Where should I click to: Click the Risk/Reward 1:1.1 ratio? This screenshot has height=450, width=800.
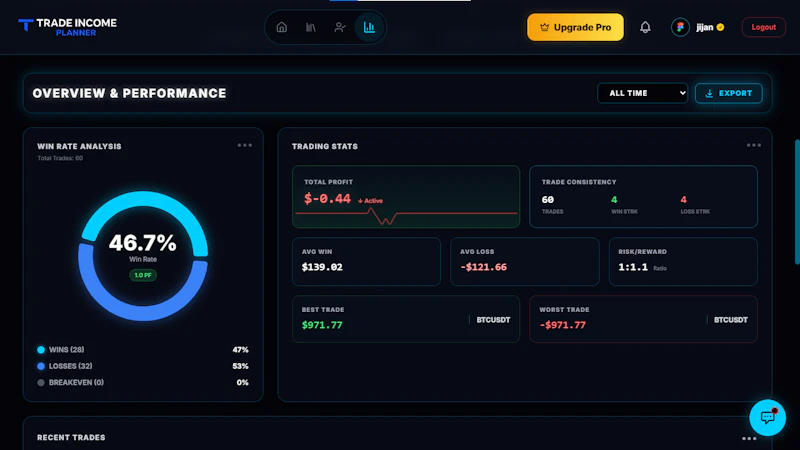[x=633, y=267]
